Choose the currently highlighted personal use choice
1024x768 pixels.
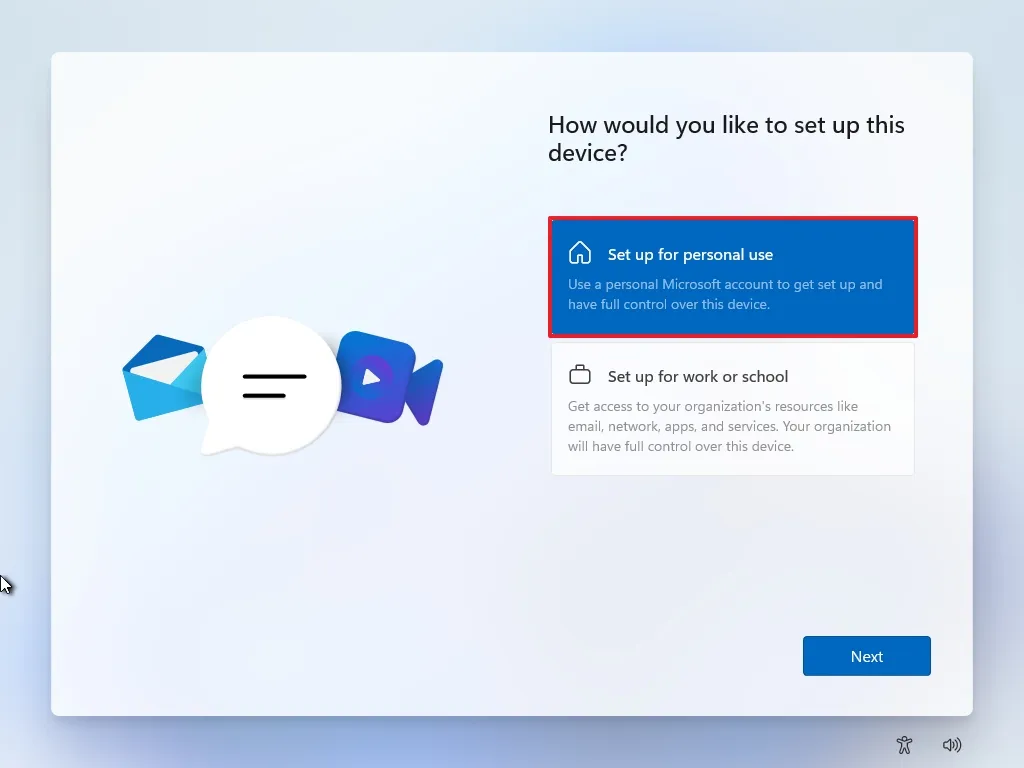coord(732,277)
